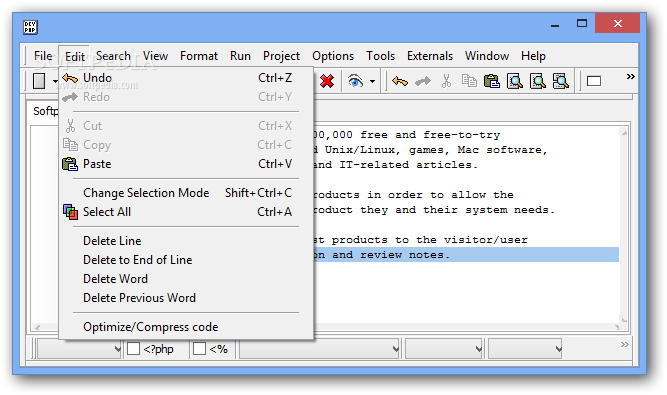
Task: Click the toolbar Paste clipboard icon
Action: (x=492, y=81)
